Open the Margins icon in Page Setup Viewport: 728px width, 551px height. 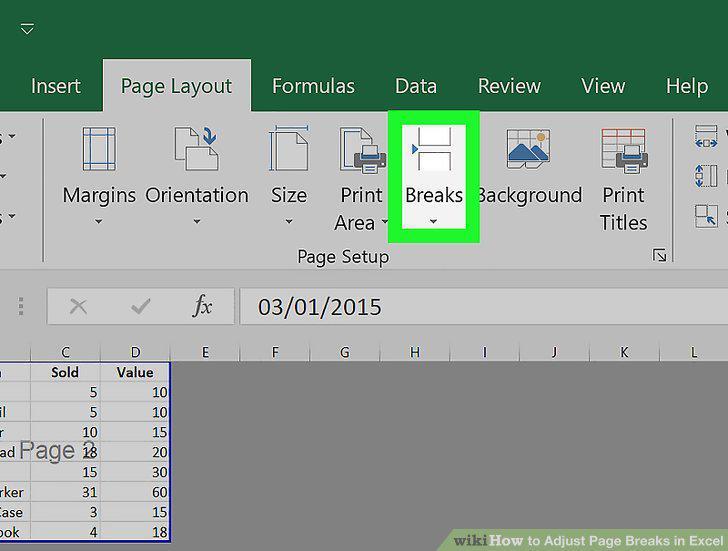99,149
